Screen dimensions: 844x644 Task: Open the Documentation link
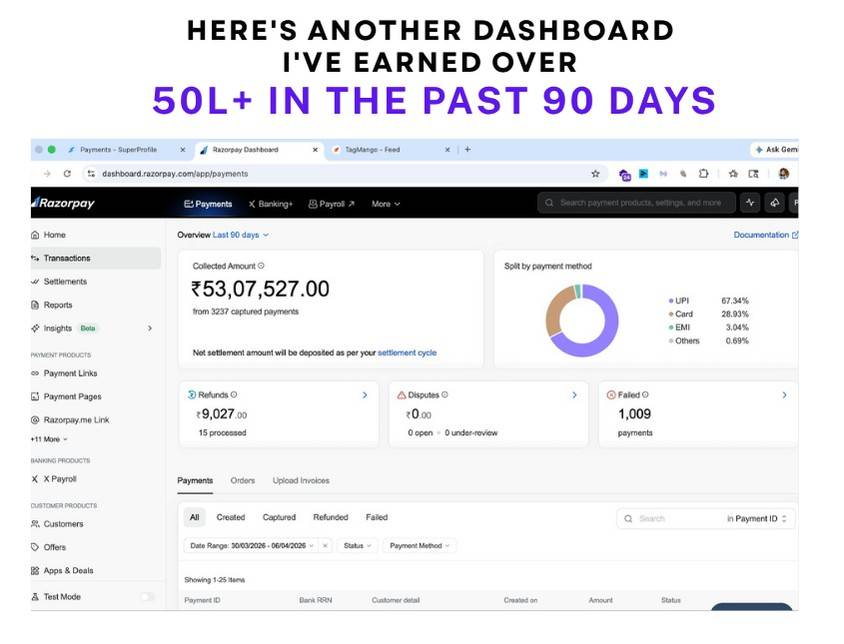click(x=765, y=235)
